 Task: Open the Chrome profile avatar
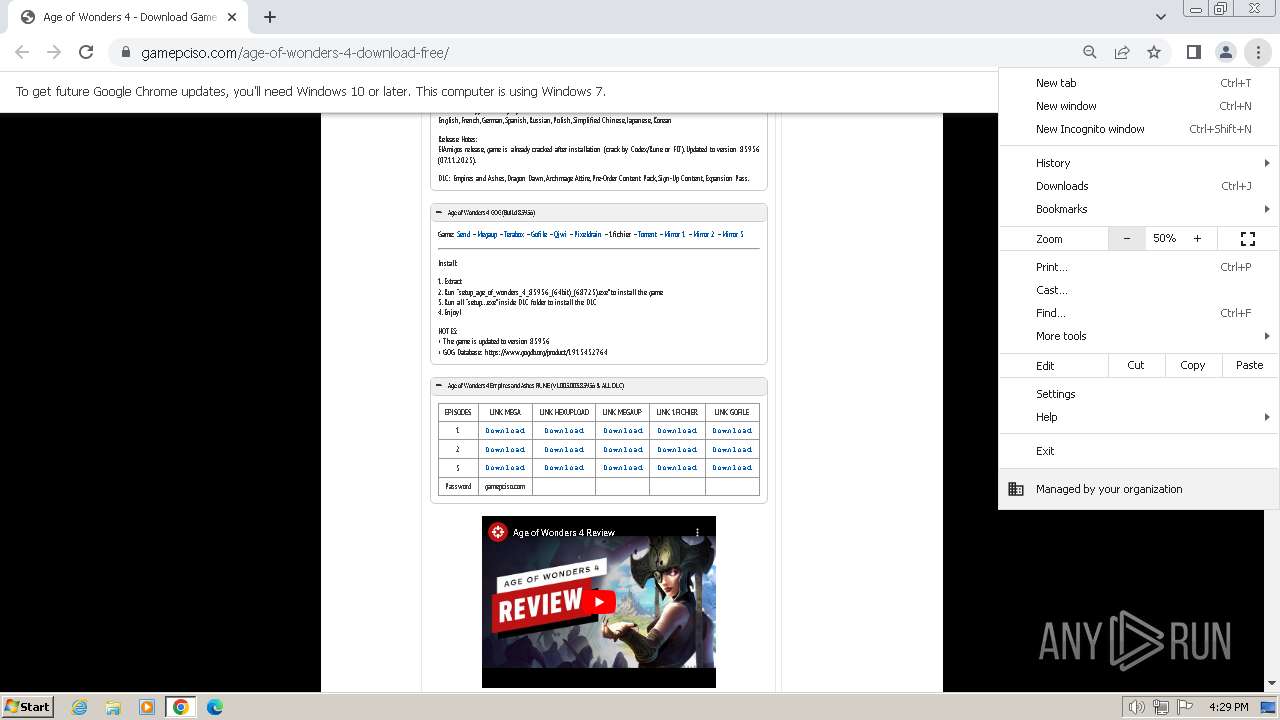point(1225,52)
